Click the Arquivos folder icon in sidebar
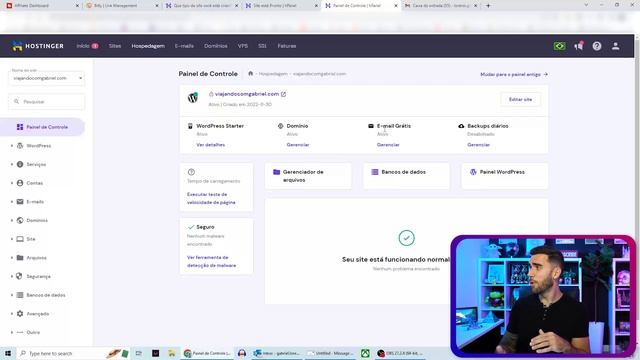Image resolution: width=640 pixels, height=360 pixels. (x=20, y=258)
